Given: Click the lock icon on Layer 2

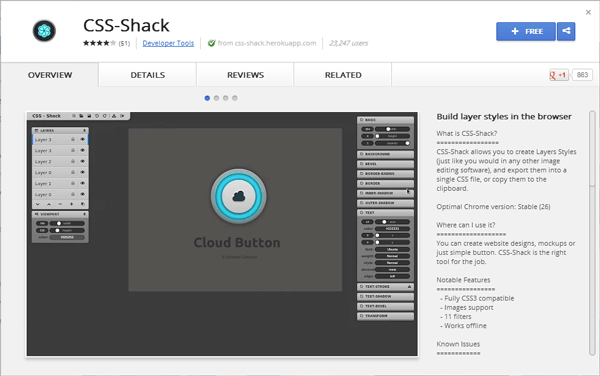Looking at the screenshot, I should pos(73,161).
